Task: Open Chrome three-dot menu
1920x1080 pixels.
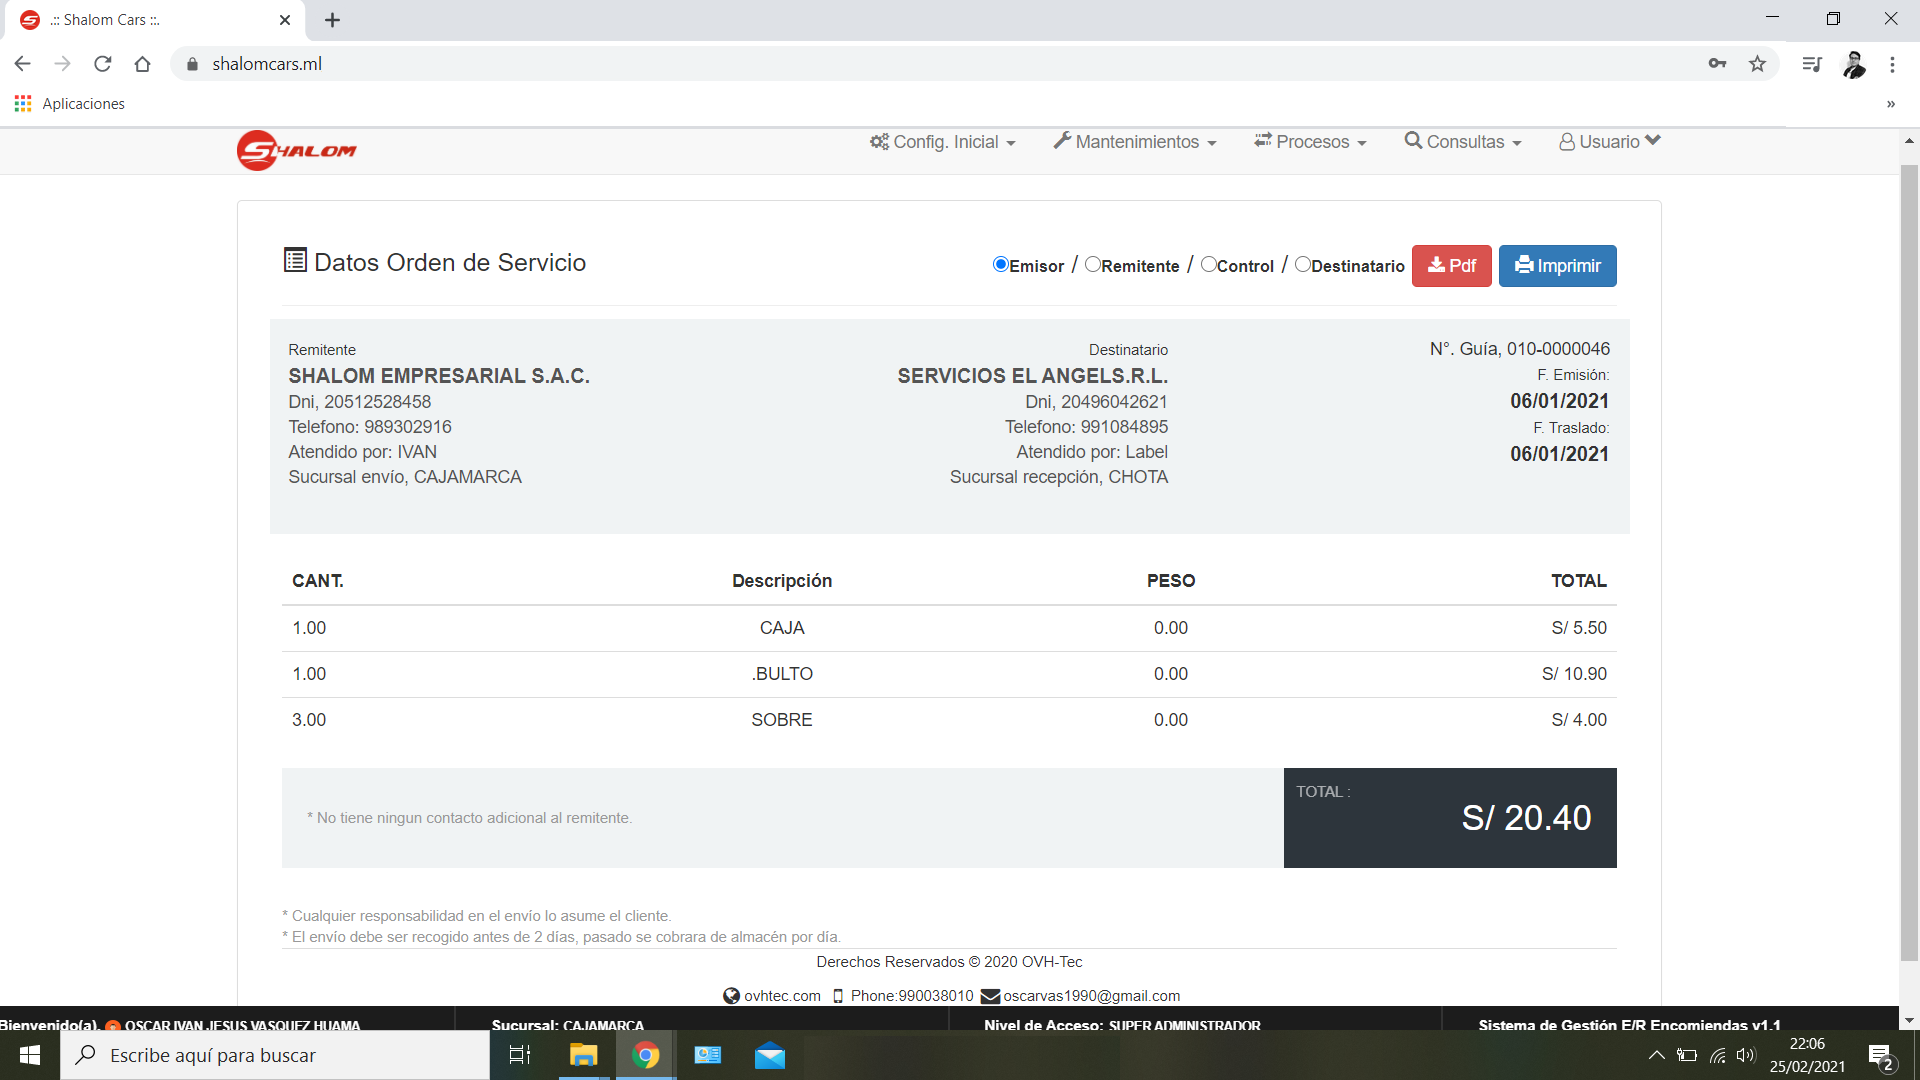Action: 1892,64
